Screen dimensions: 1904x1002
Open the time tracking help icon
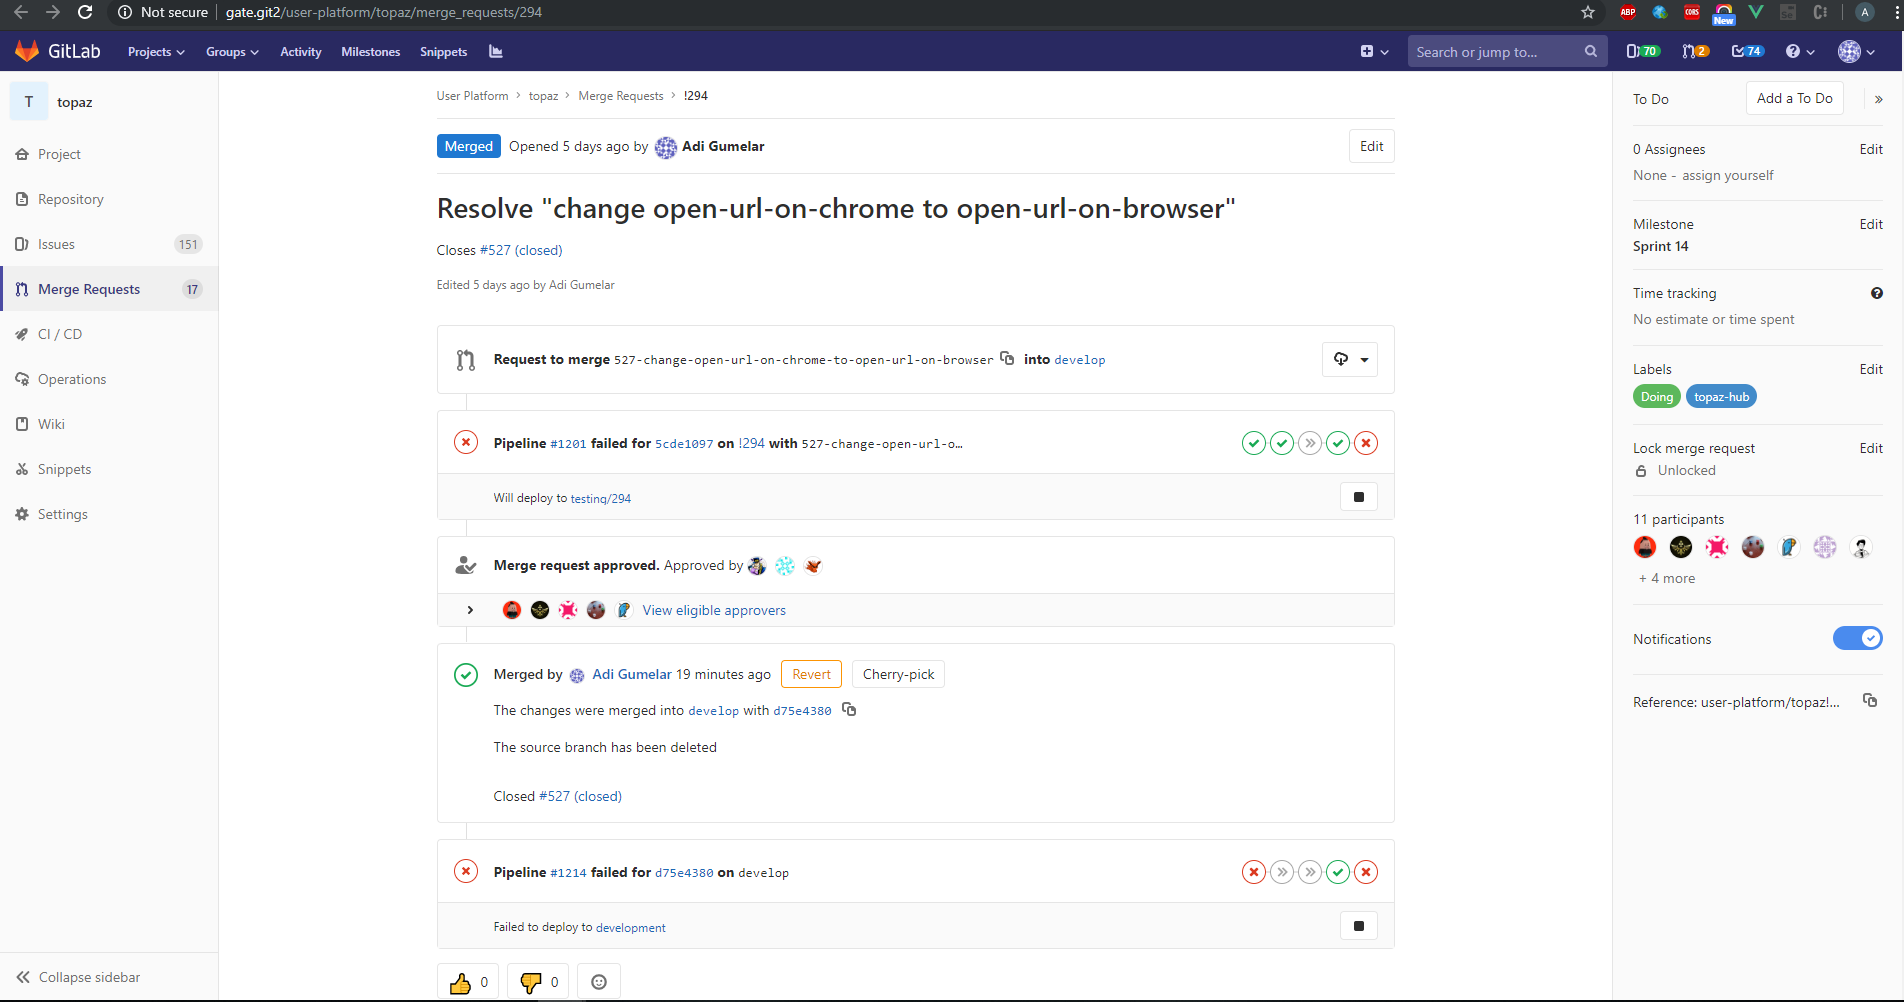(x=1877, y=293)
